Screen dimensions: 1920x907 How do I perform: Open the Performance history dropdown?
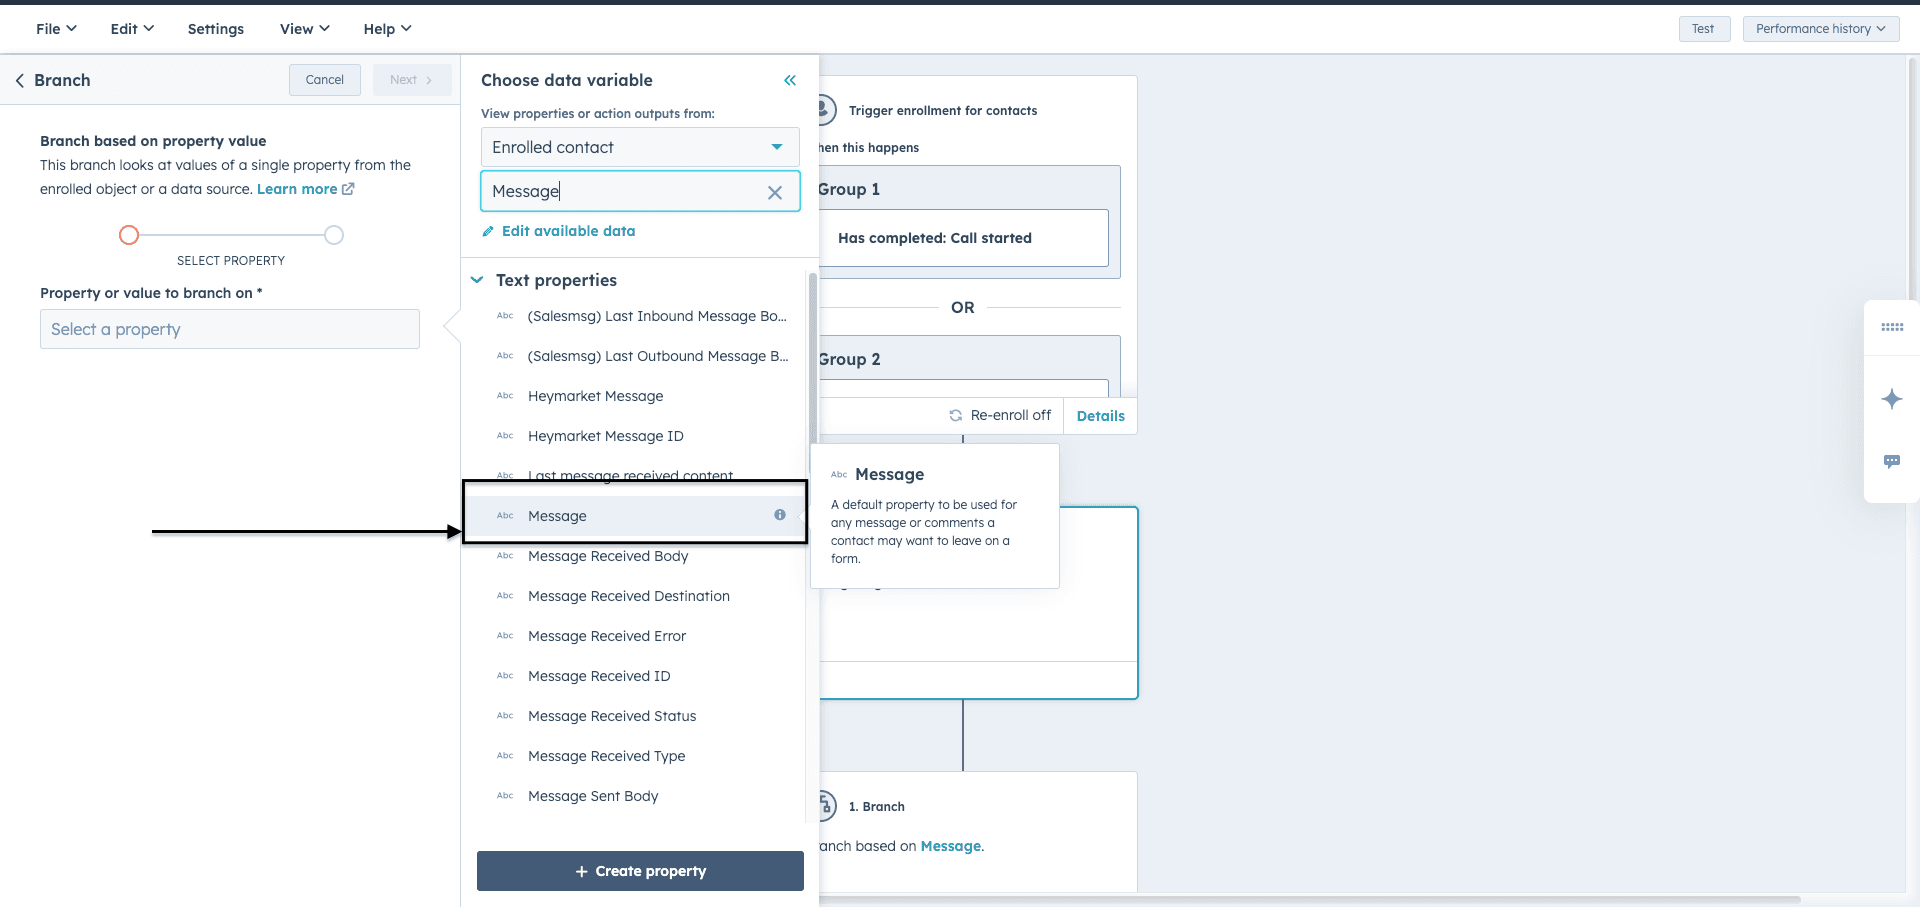[1819, 29]
